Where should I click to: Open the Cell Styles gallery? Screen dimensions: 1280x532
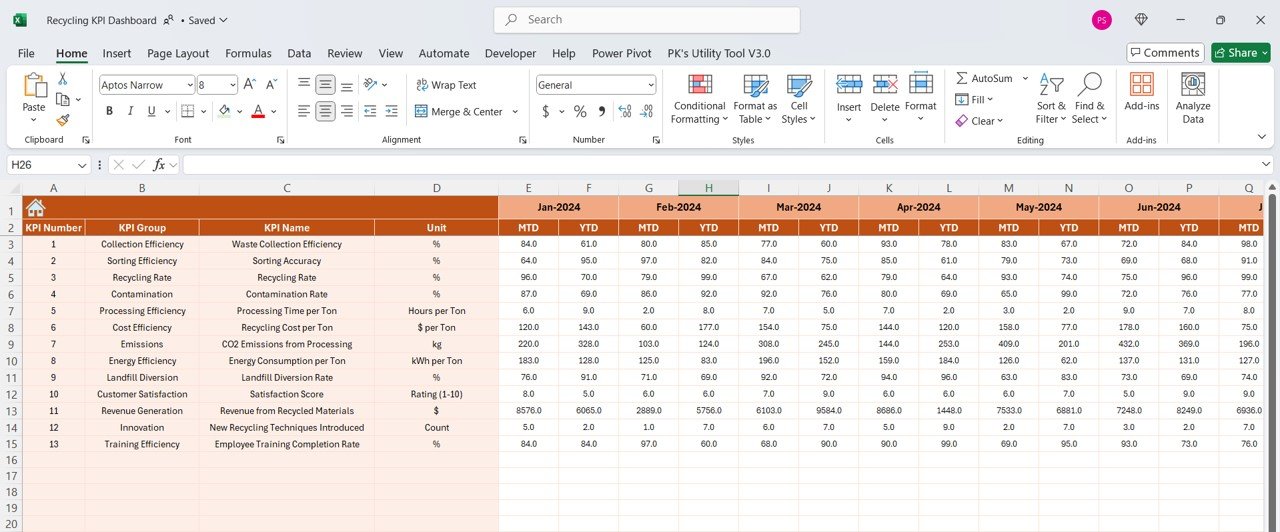[x=799, y=98]
